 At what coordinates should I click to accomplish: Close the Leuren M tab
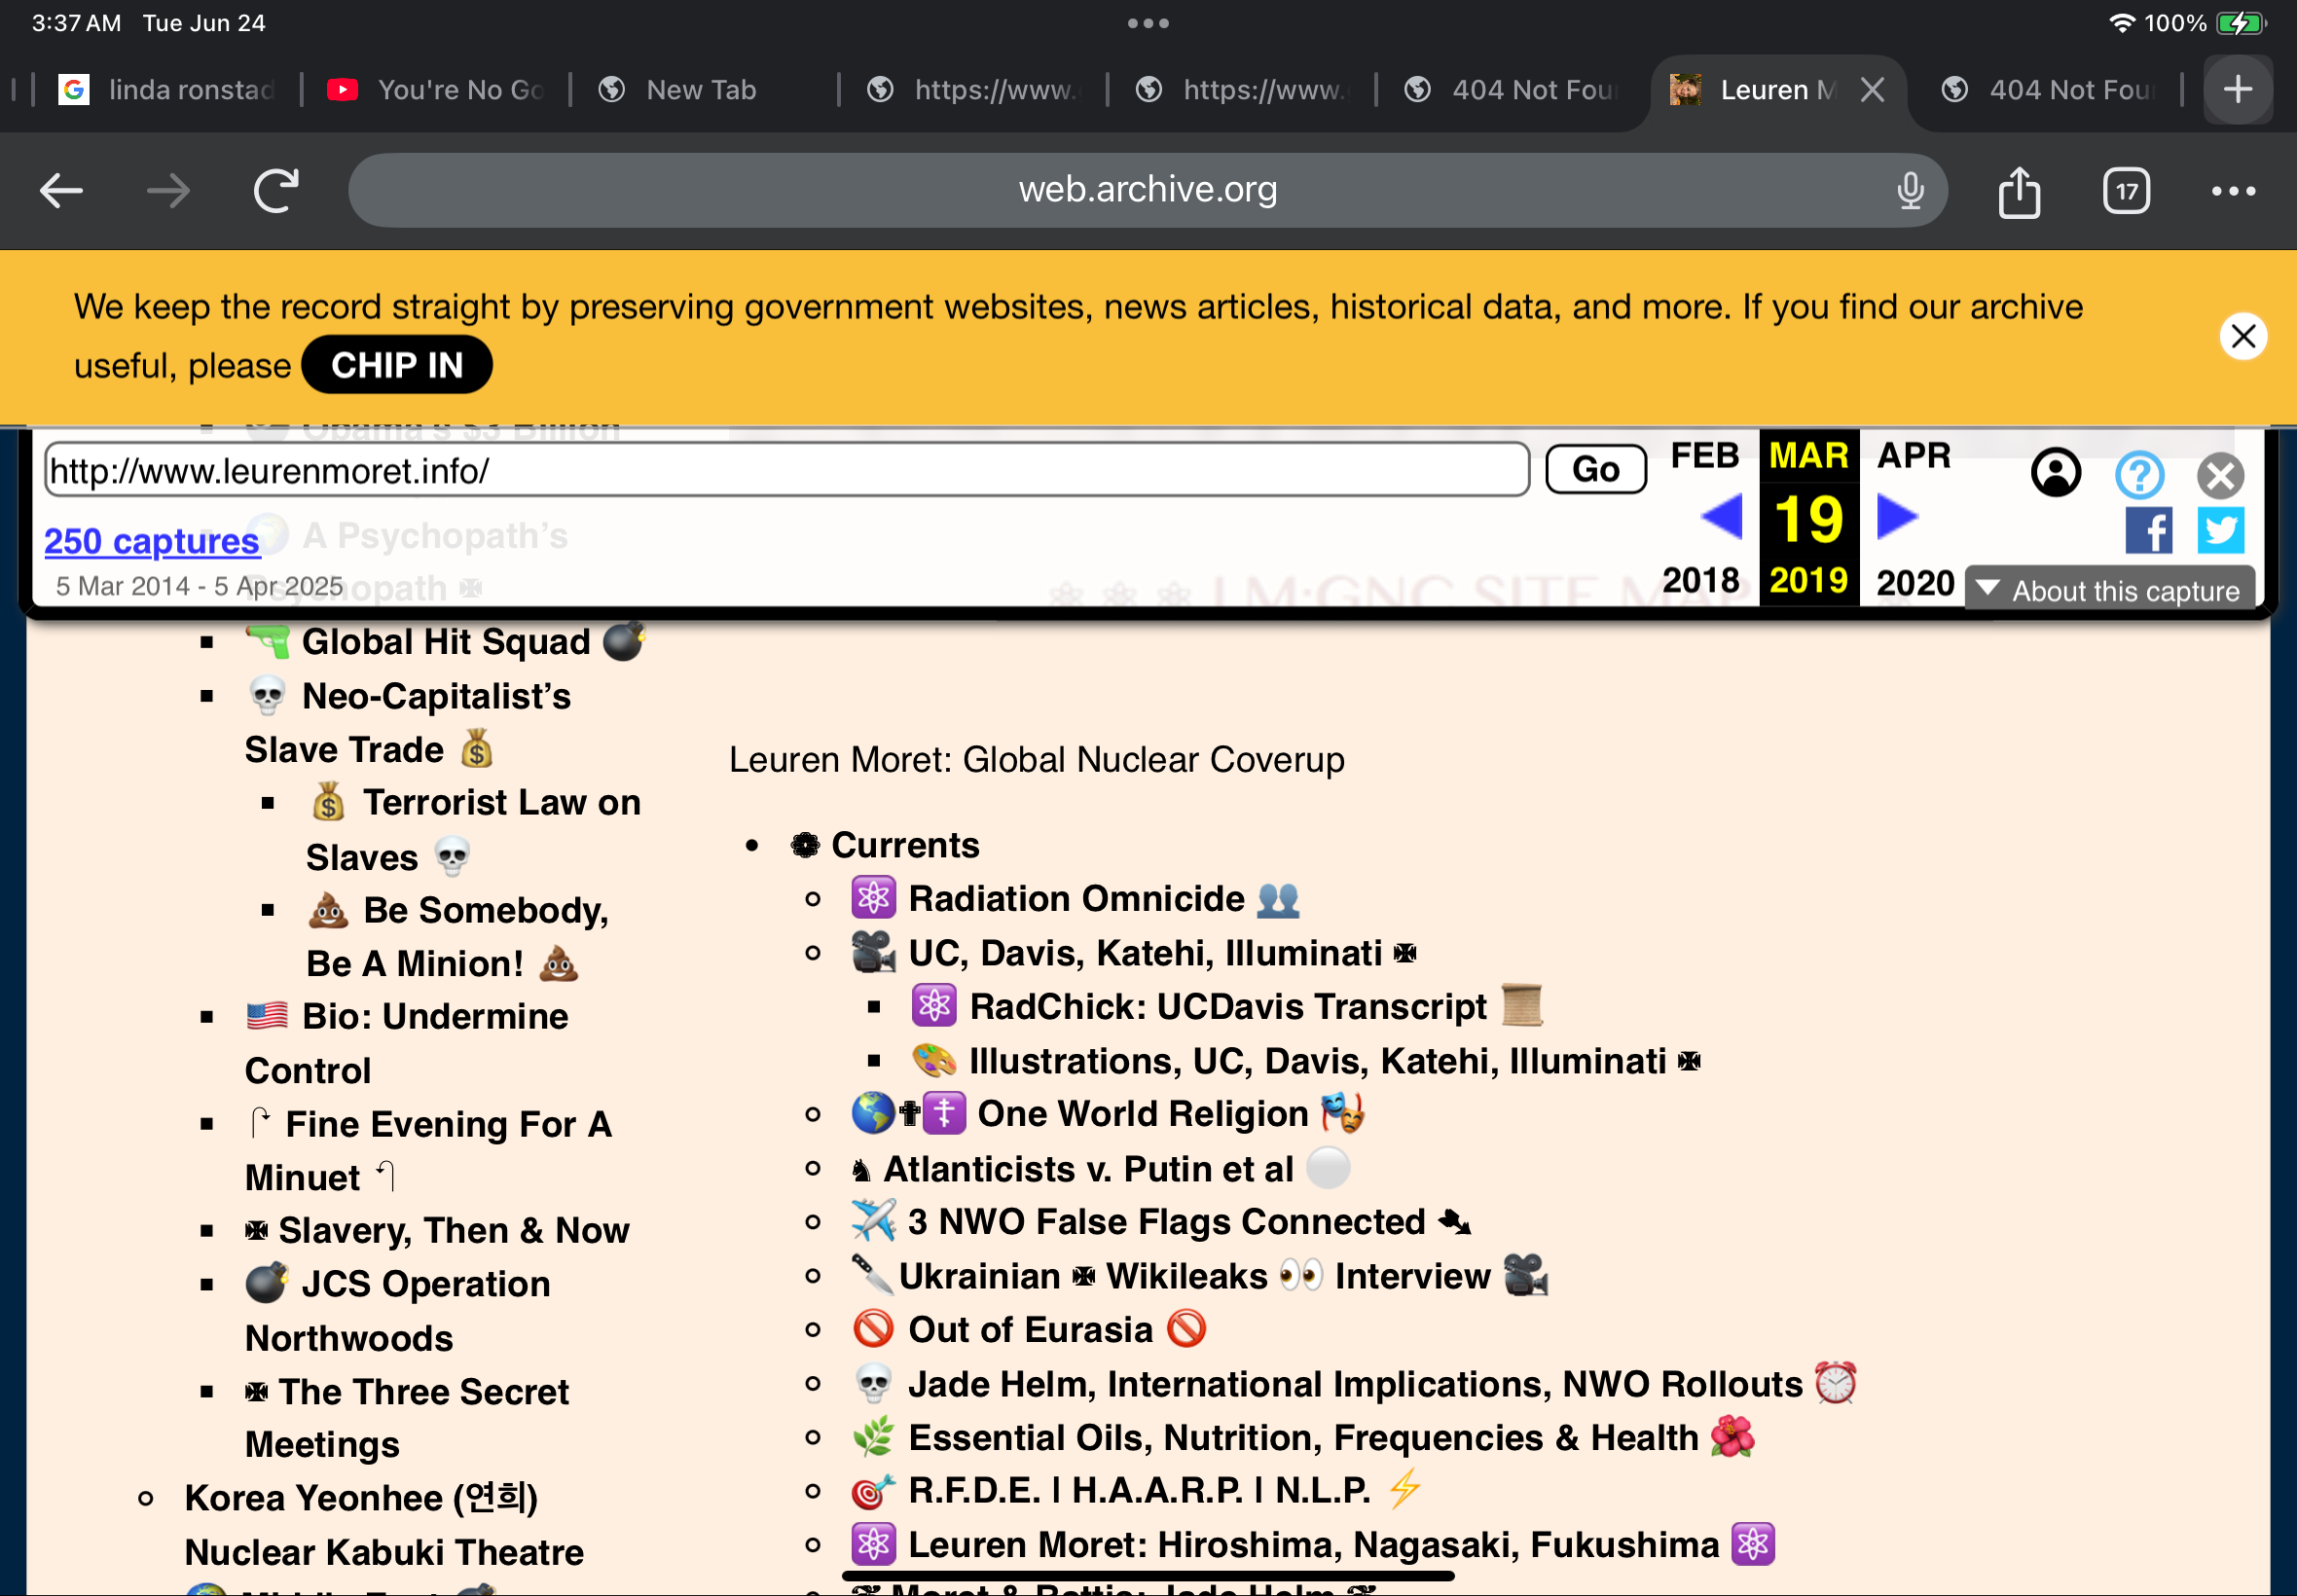1872,90
